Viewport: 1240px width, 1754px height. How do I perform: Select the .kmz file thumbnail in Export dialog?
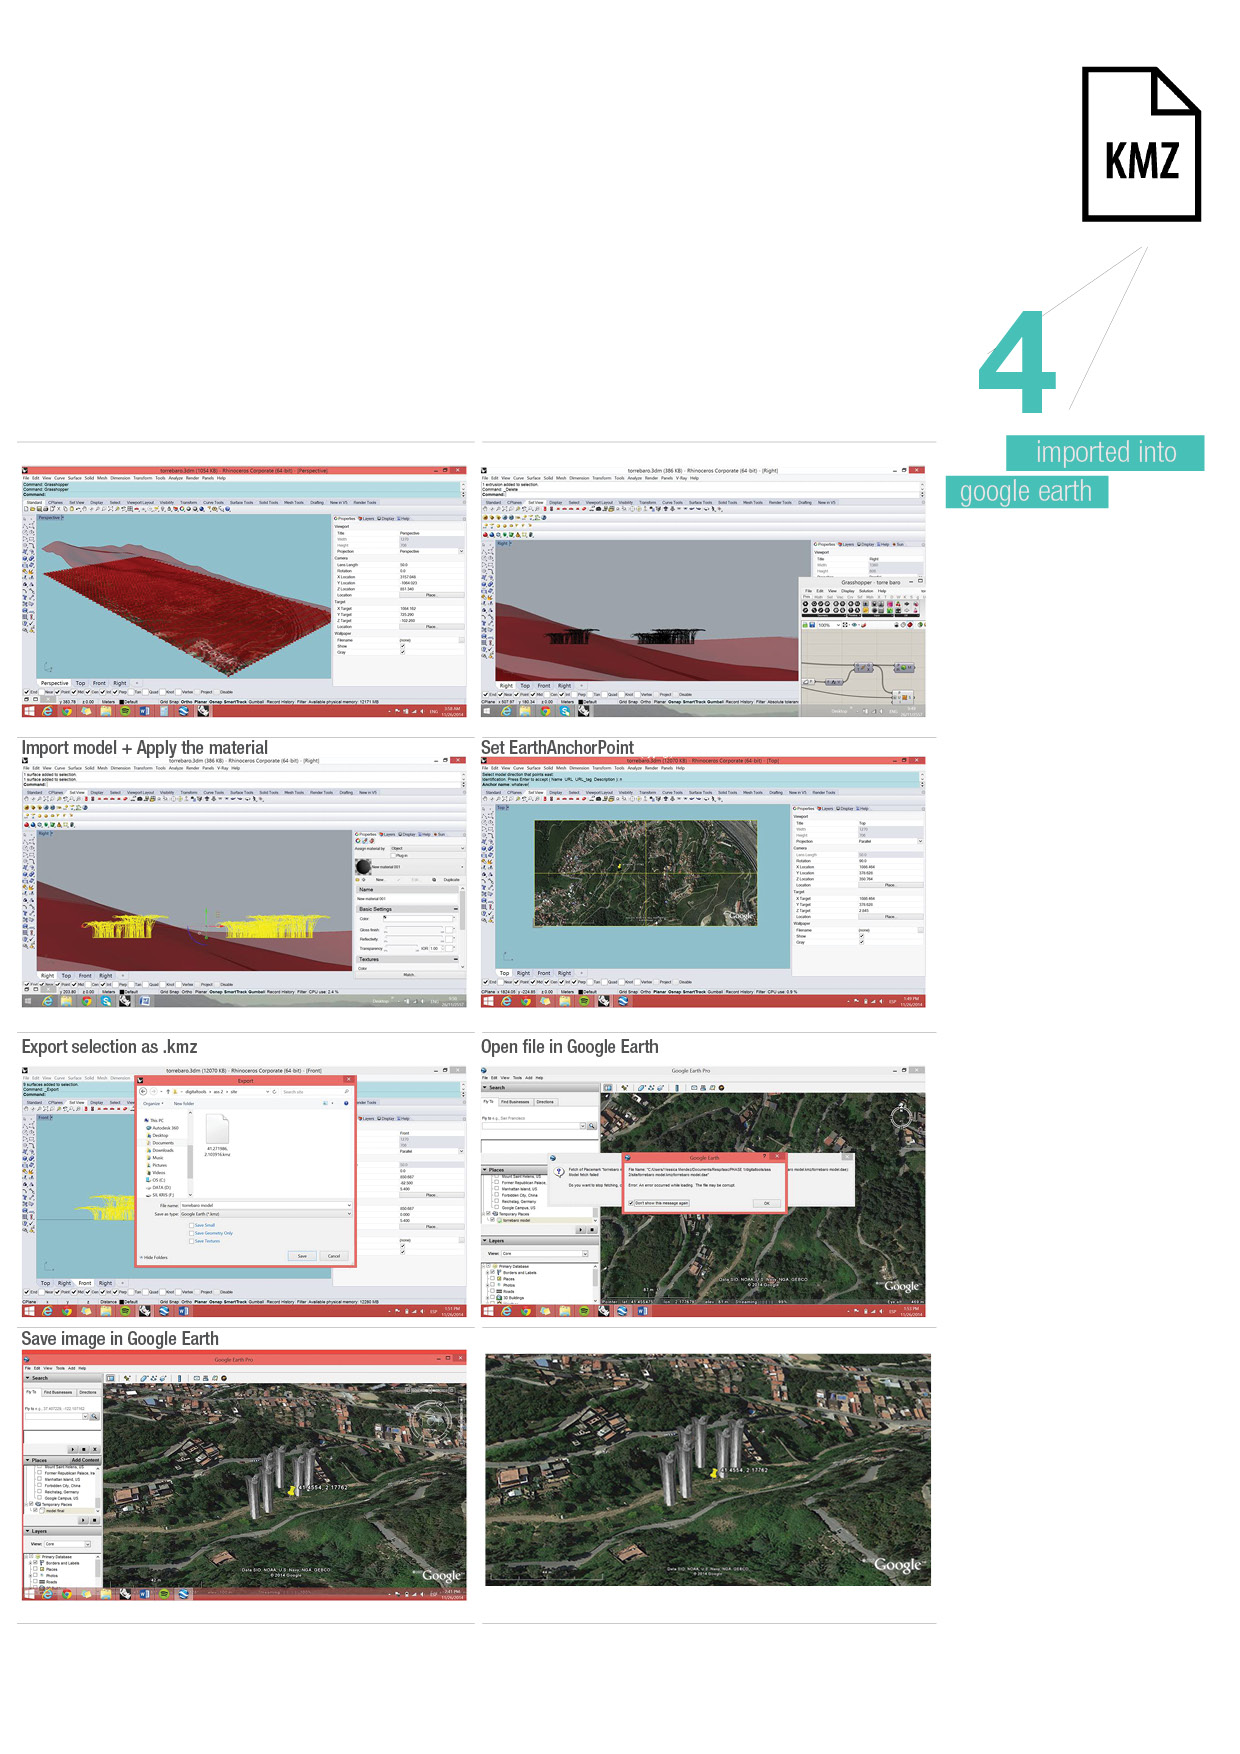click(x=217, y=1131)
